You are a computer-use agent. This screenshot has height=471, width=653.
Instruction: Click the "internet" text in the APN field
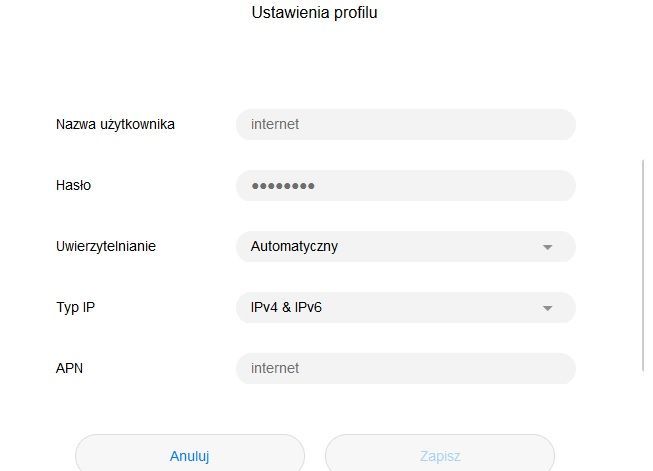pyautogui.click(x=275, y=368)
